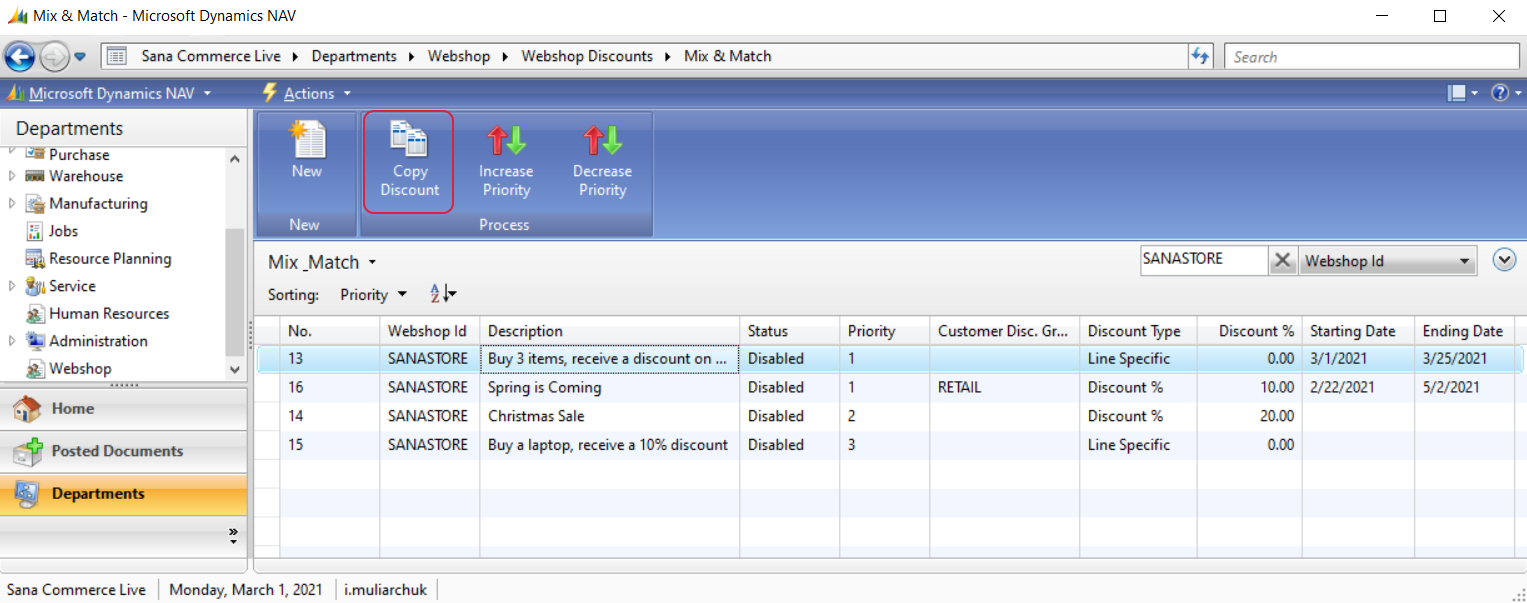Viewport: 1527px width, 603px height.
Task: Toggle ascending/descending sort icon
Action: pyautogui.click(x=443, y=294)
